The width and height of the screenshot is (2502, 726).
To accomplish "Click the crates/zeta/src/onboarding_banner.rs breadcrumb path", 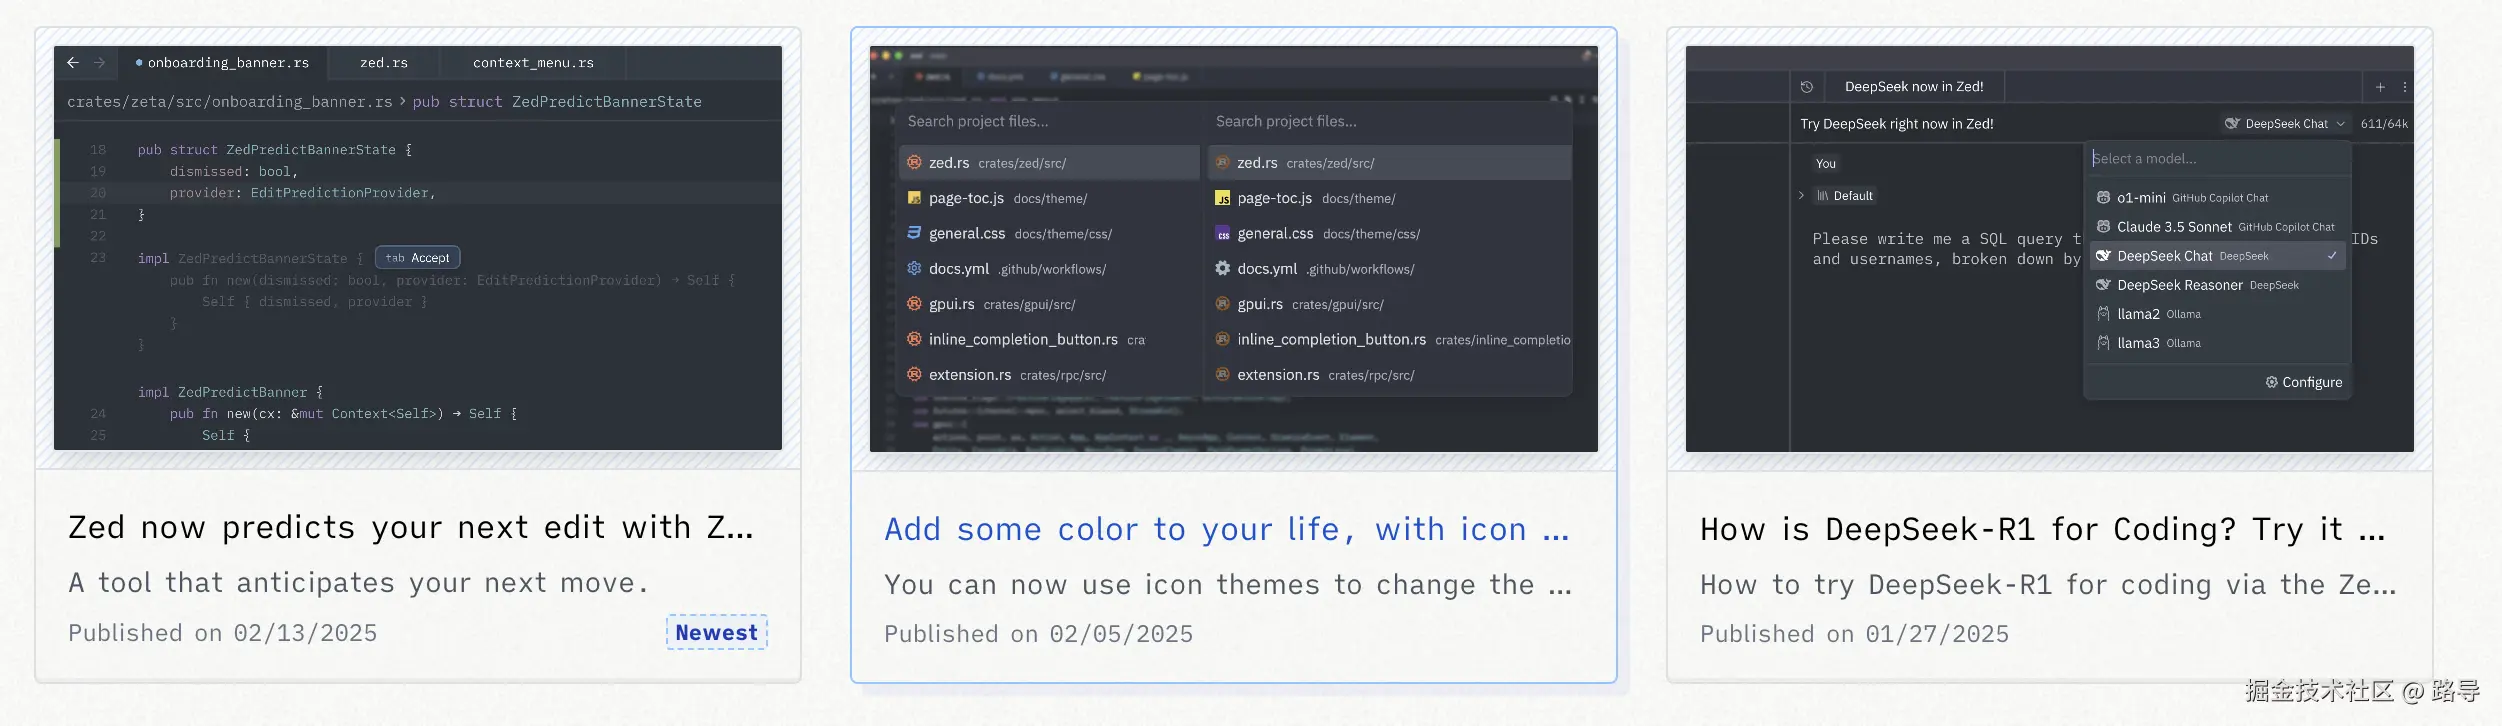I will click(x=229, y=101).
